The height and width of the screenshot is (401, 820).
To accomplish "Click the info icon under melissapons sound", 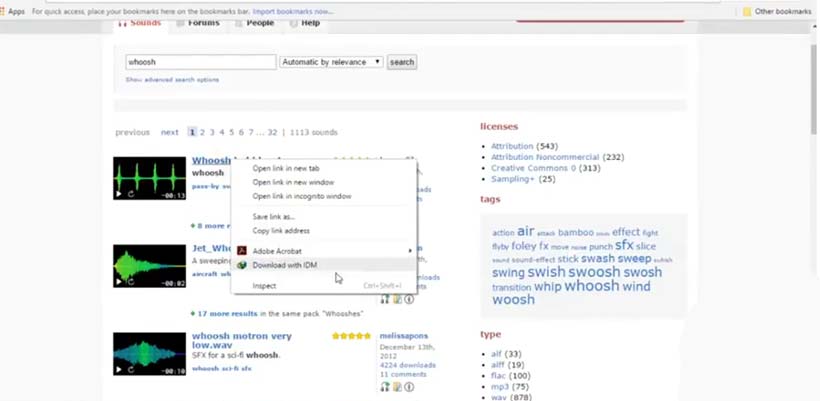I will pos(409,387).
